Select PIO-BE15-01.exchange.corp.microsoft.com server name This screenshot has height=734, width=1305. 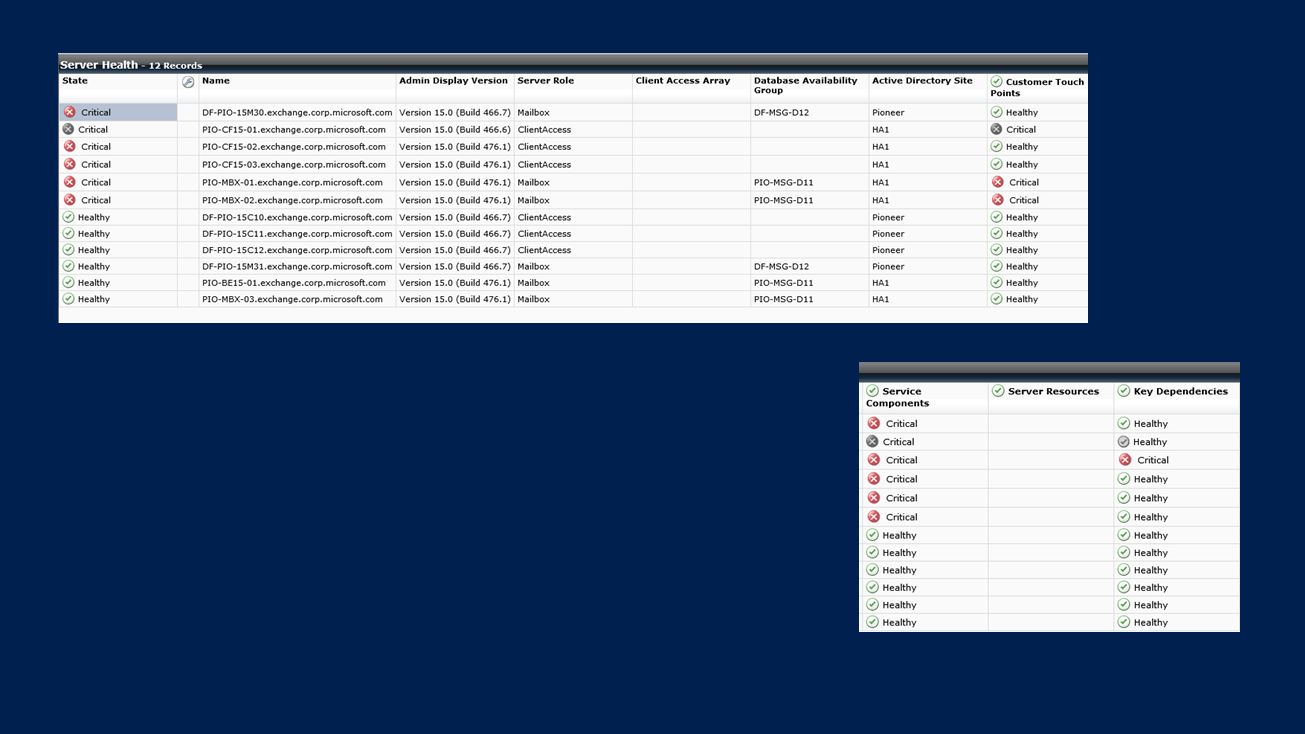pos(292,282)
